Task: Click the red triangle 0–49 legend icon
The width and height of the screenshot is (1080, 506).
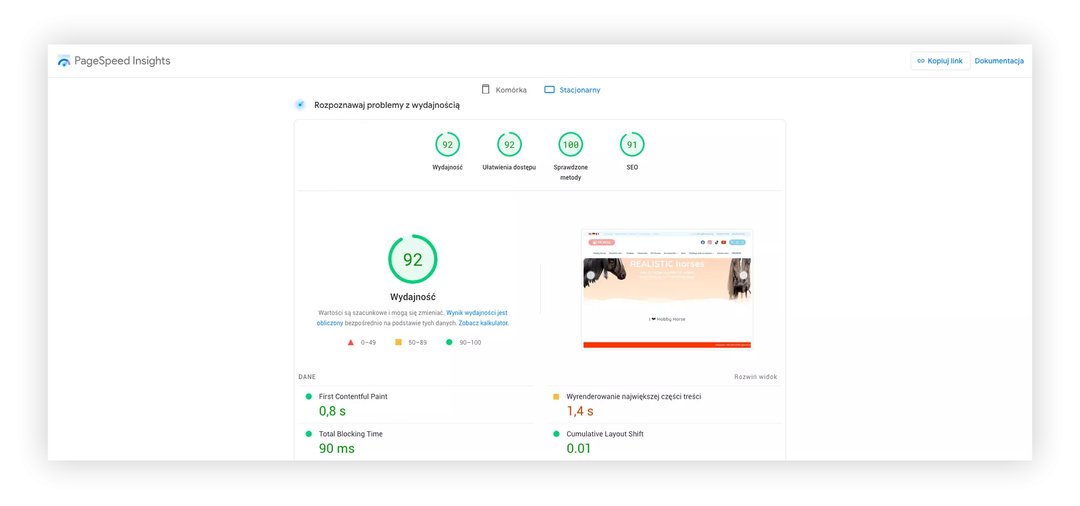Action: pyautogui.click(x=350, y=342)
